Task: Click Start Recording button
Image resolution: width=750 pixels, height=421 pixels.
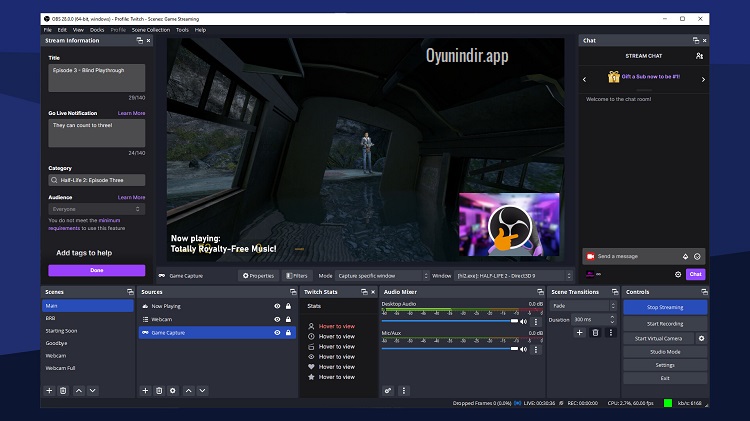Action: pos(665,324)
